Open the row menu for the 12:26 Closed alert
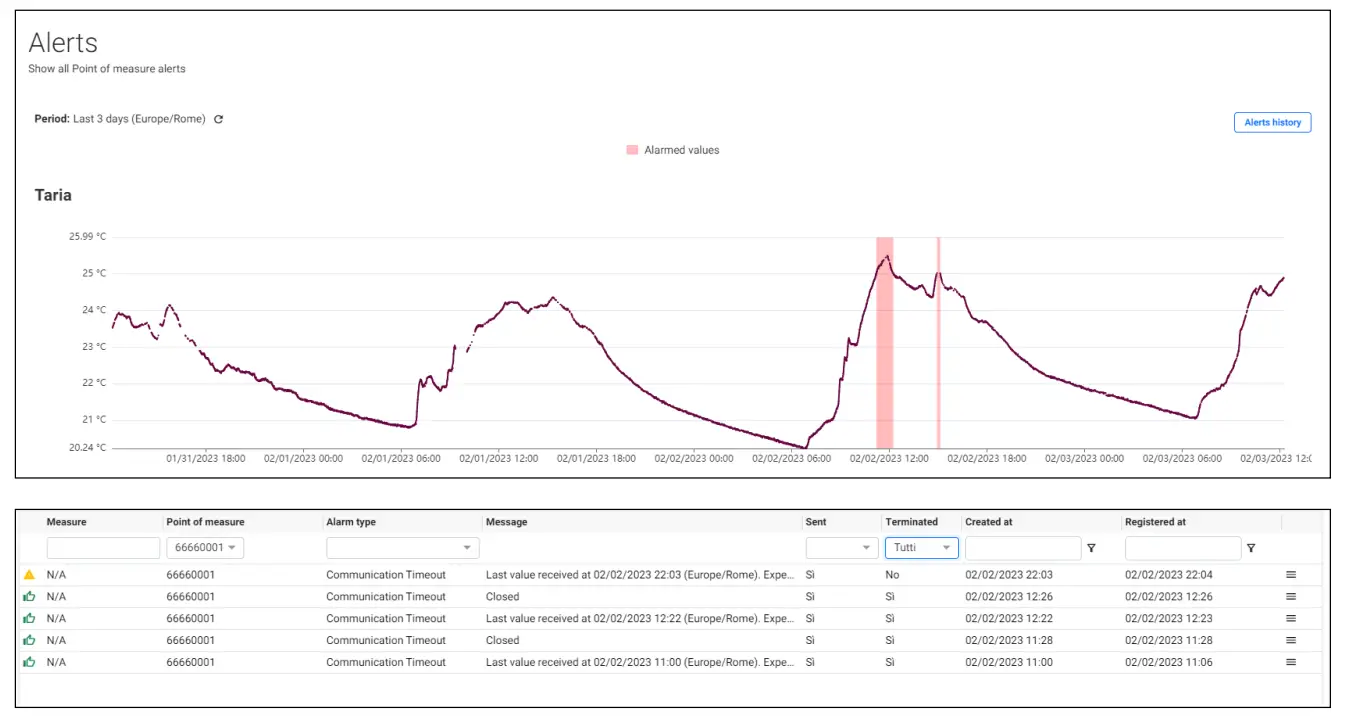The image size is (1346, 717). pos(1291,597)
